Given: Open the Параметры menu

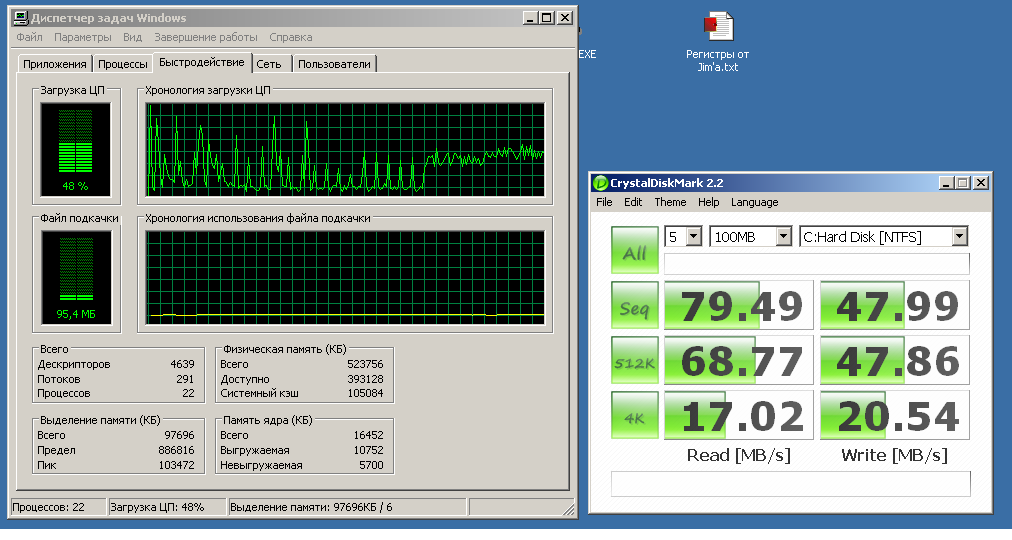Looking at the screenshot, I should 83,37.
